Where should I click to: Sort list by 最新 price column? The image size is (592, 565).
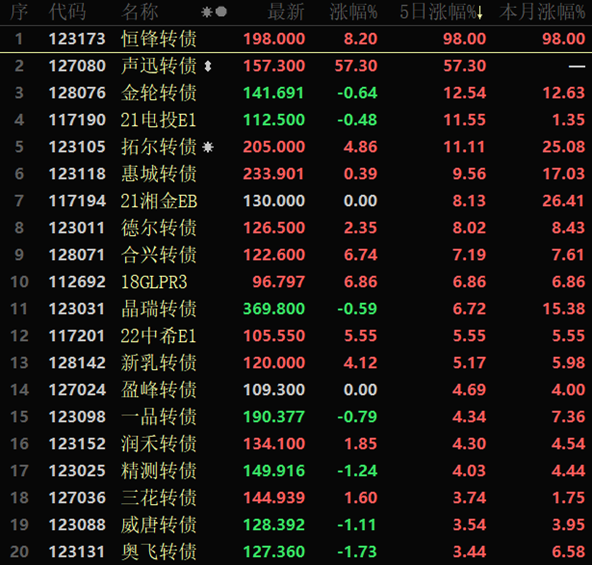point(286,12)
